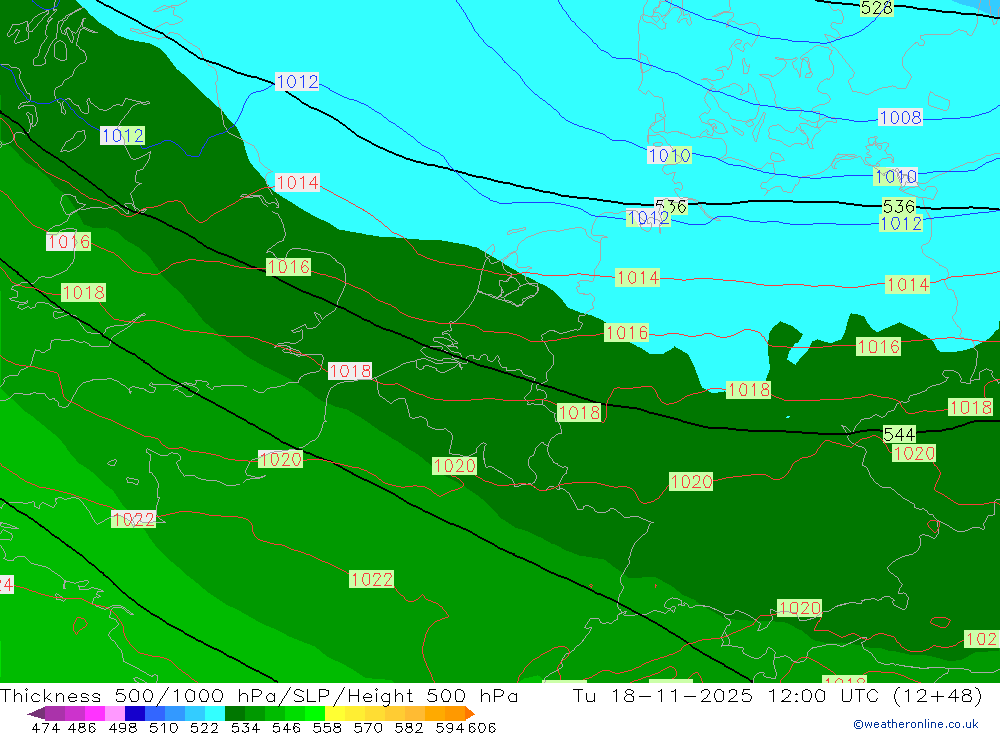This screenshot has height=733, width=1000.
Task: Pick the darkest green legend swatch
Action: tap(235, 713)
